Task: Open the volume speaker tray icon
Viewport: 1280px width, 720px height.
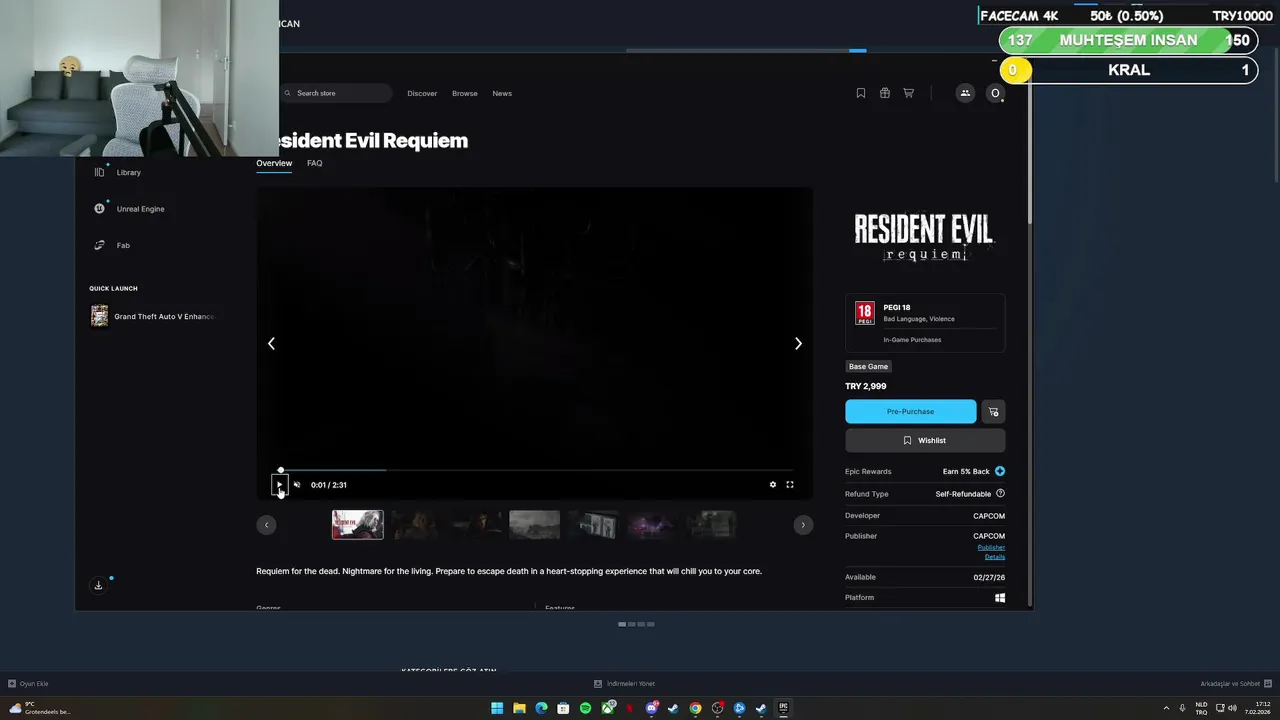Action: pyautogui.click(x=1232, y=708)
